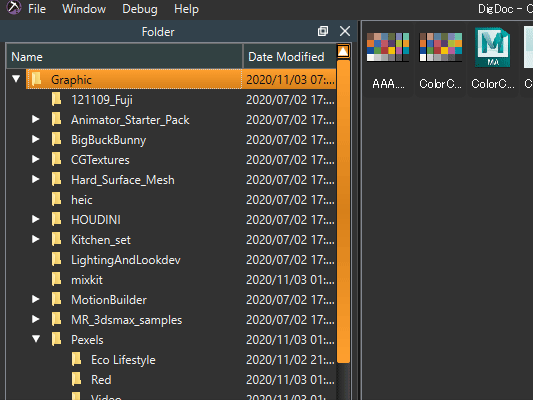Open the Window menu
Viewport: 533px width, 400px height.
(x=84, y=9)
